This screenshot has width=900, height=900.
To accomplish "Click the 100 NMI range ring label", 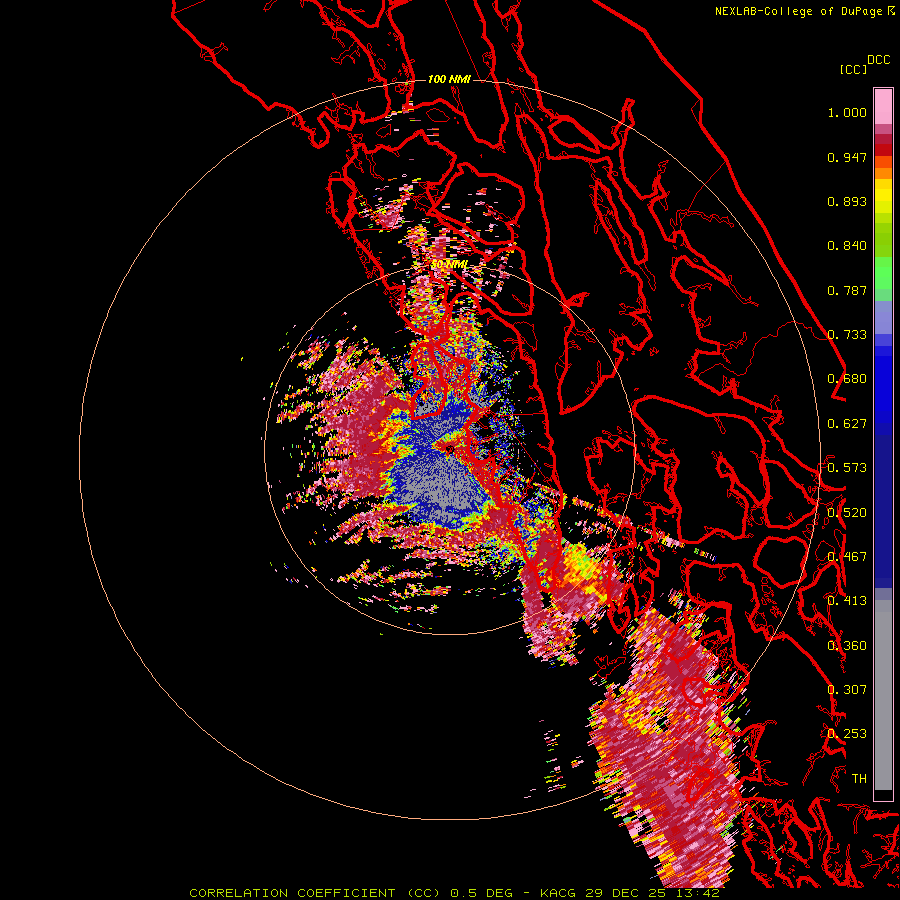I will (x=449, y=79).
